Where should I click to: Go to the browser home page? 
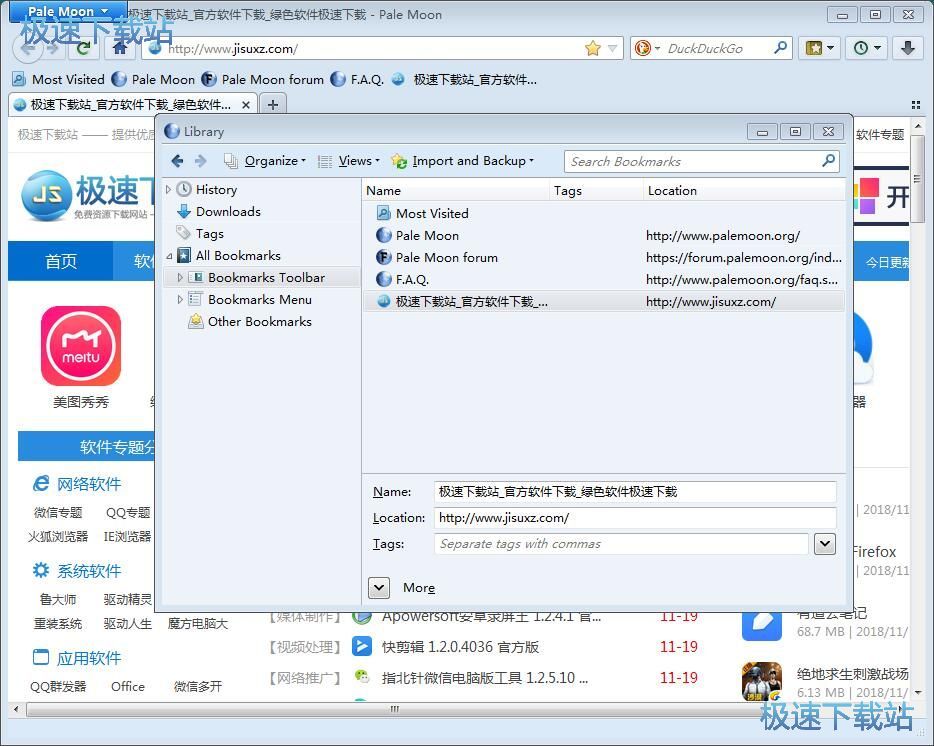[120, 48]
